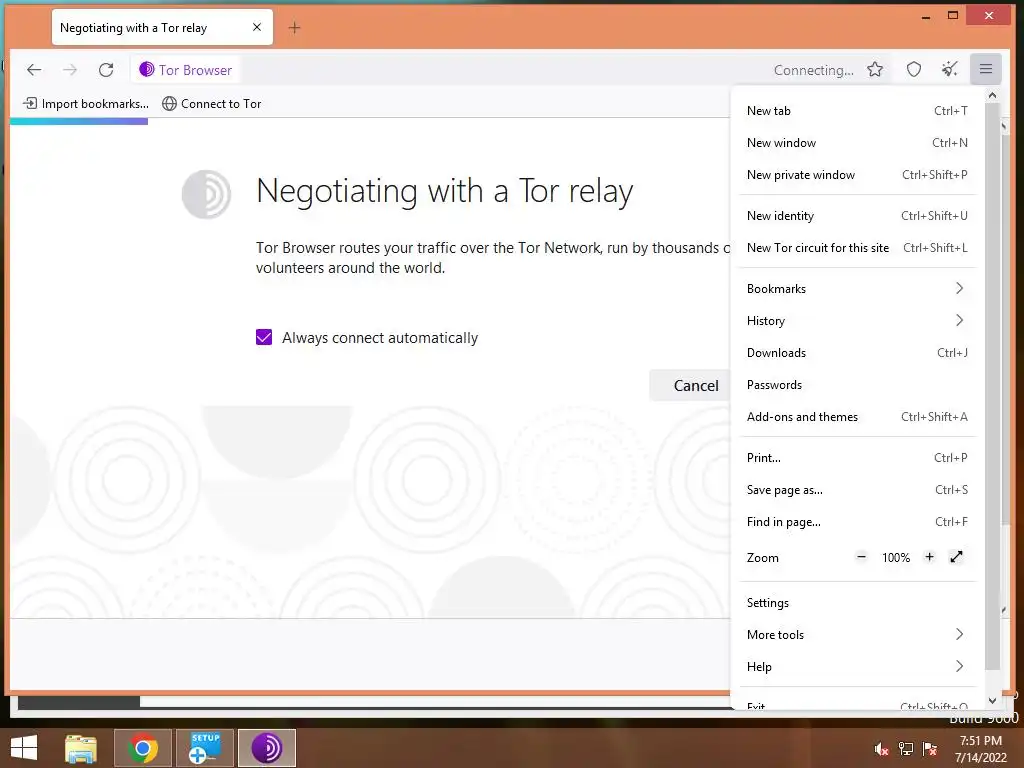
Task: Expand the Bookmarks submenu
Action: (857, 289)
